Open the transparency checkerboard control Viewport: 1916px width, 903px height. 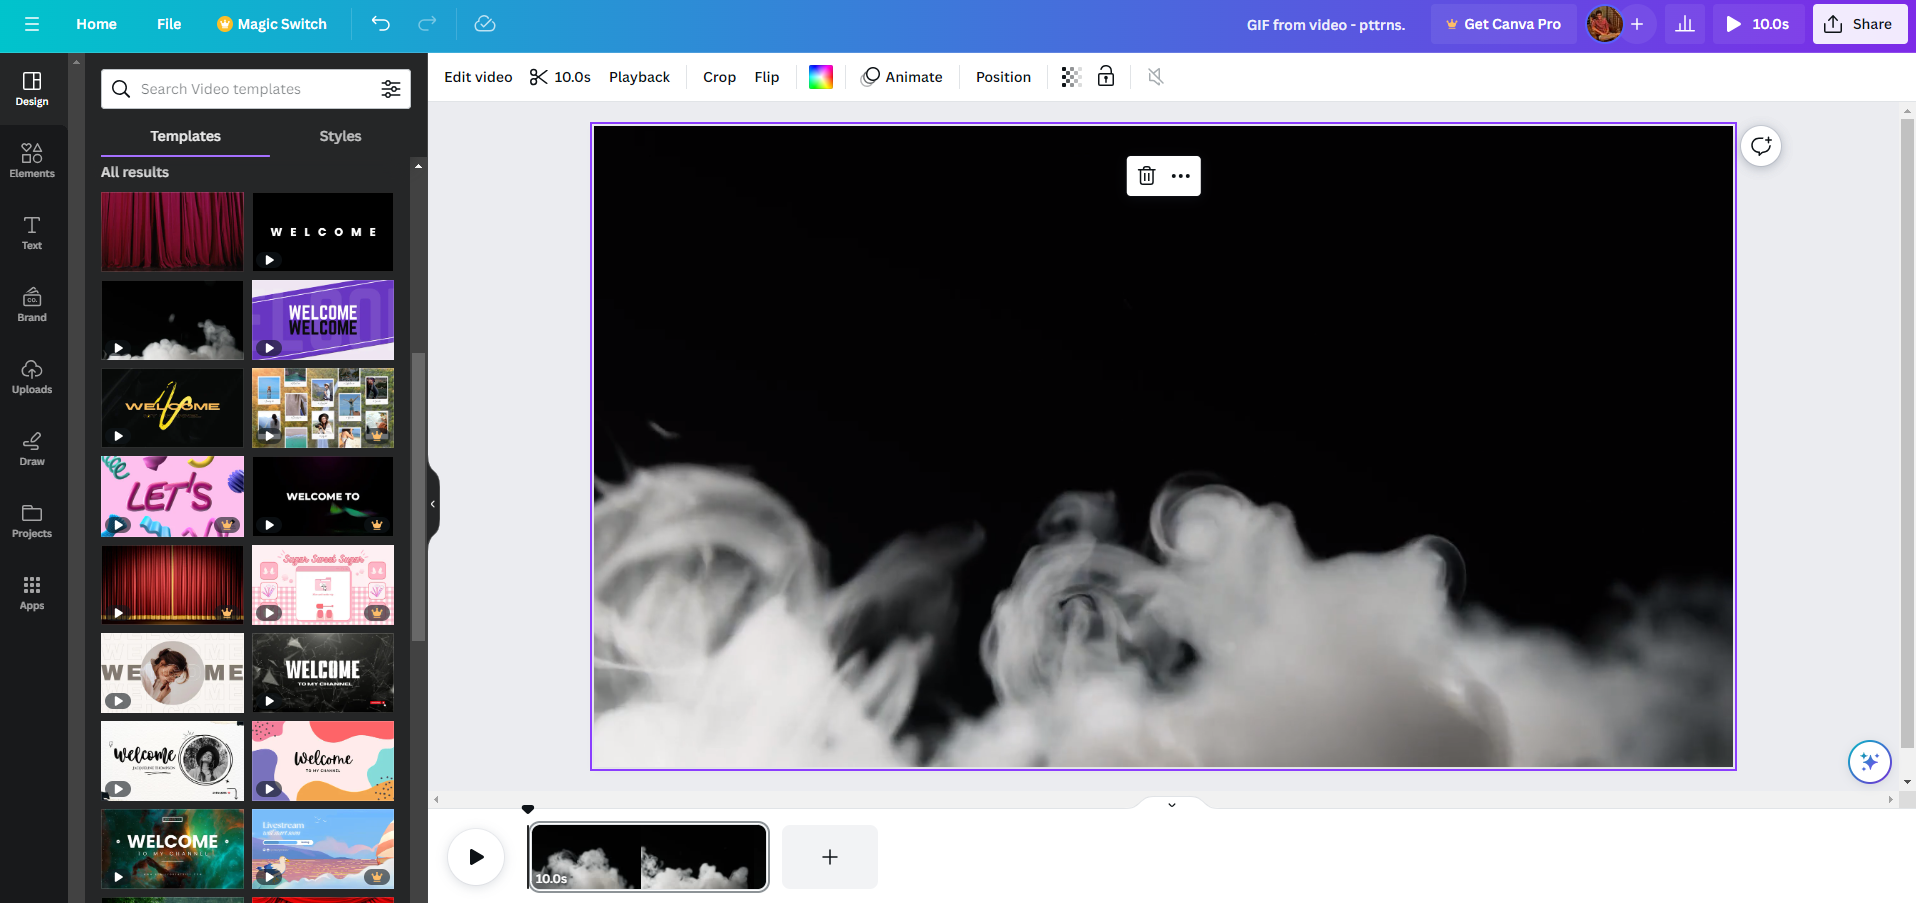click(1071, 77)
